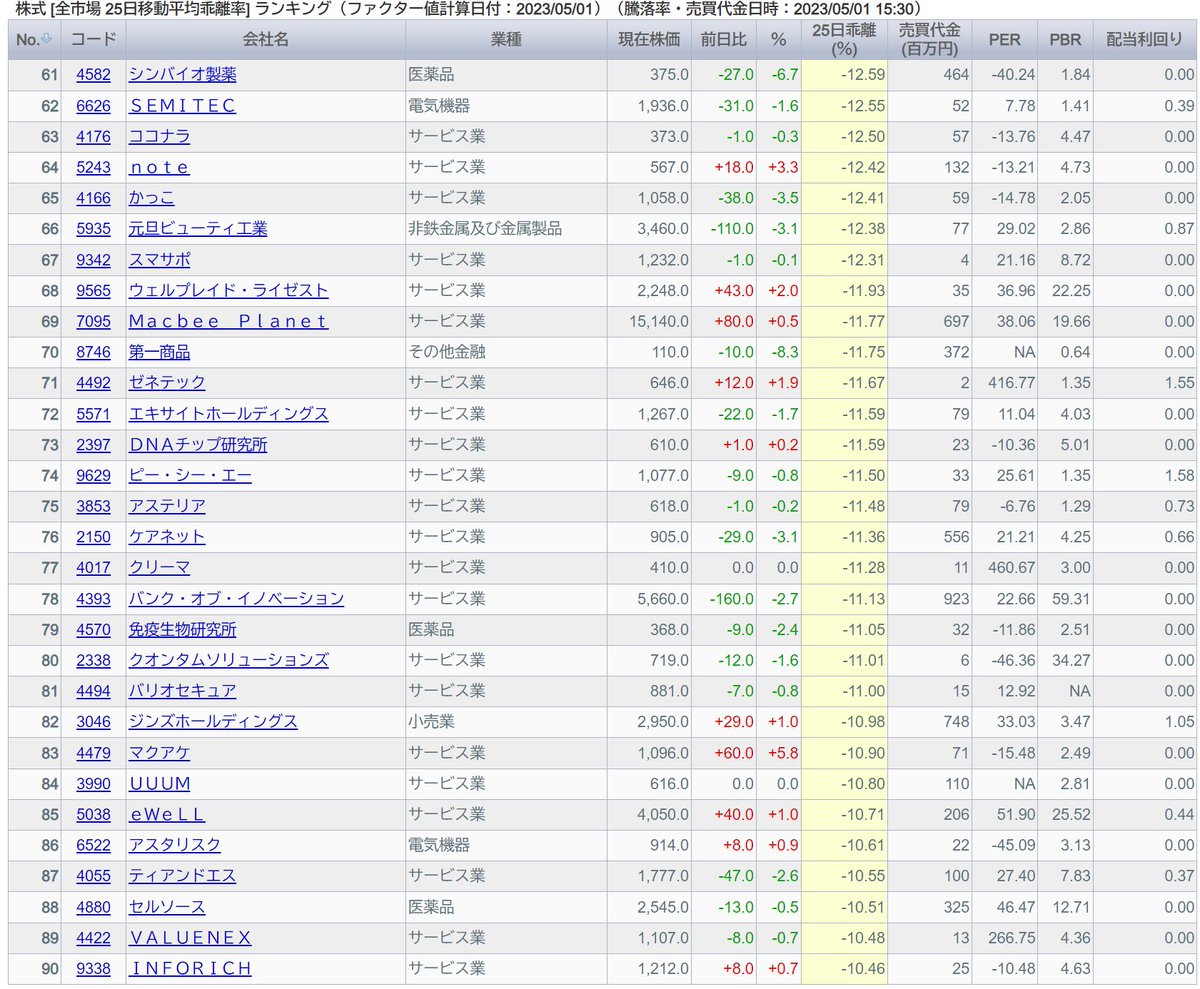Open 元旦ビューティ工業 link
1200x989 pixels.
point(198,229)
